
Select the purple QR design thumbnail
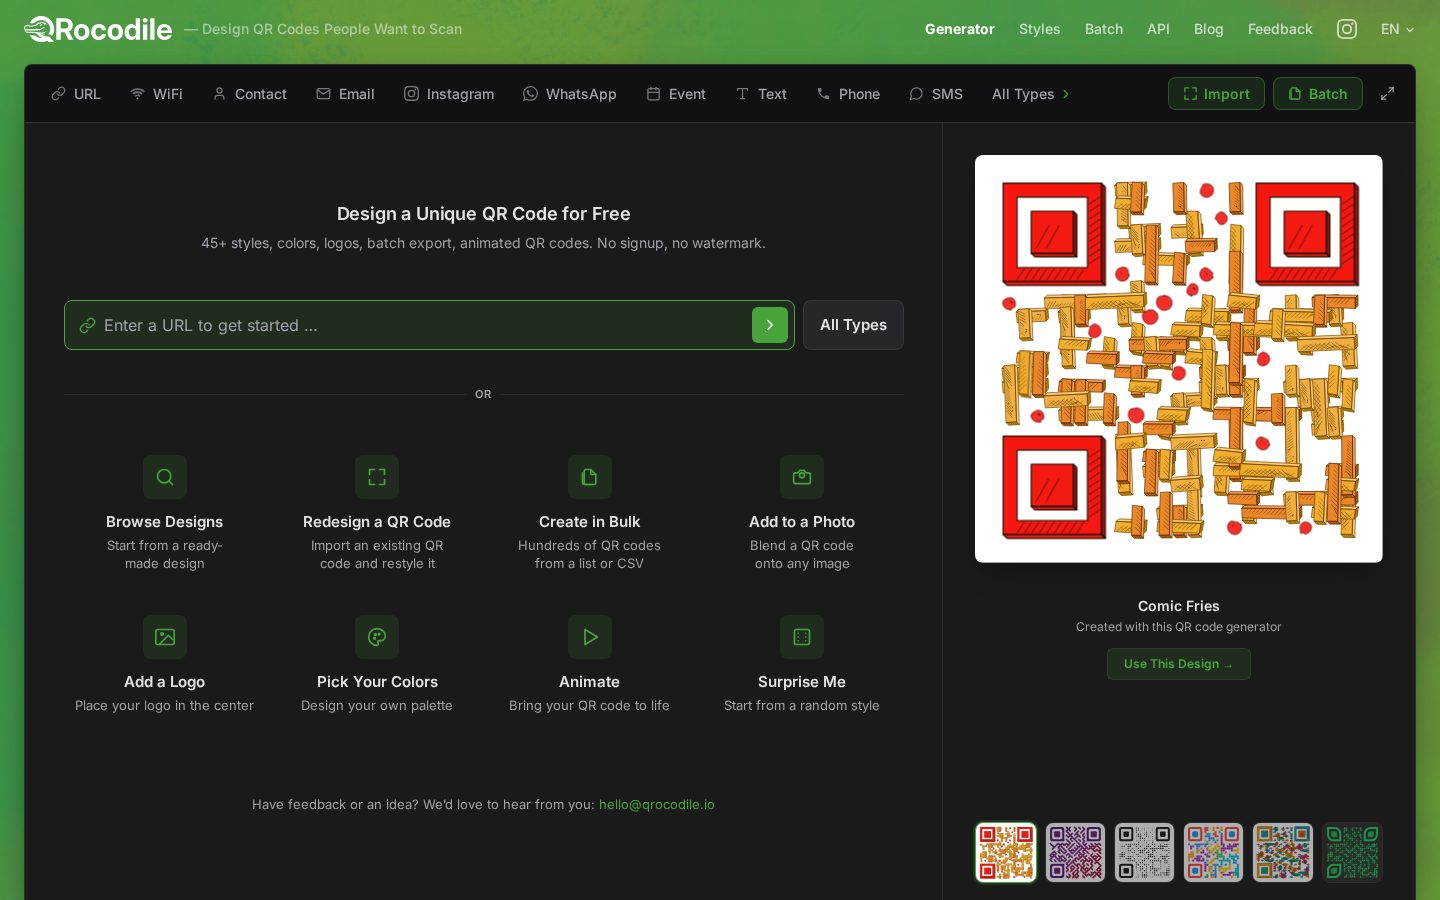point(1075,852)
